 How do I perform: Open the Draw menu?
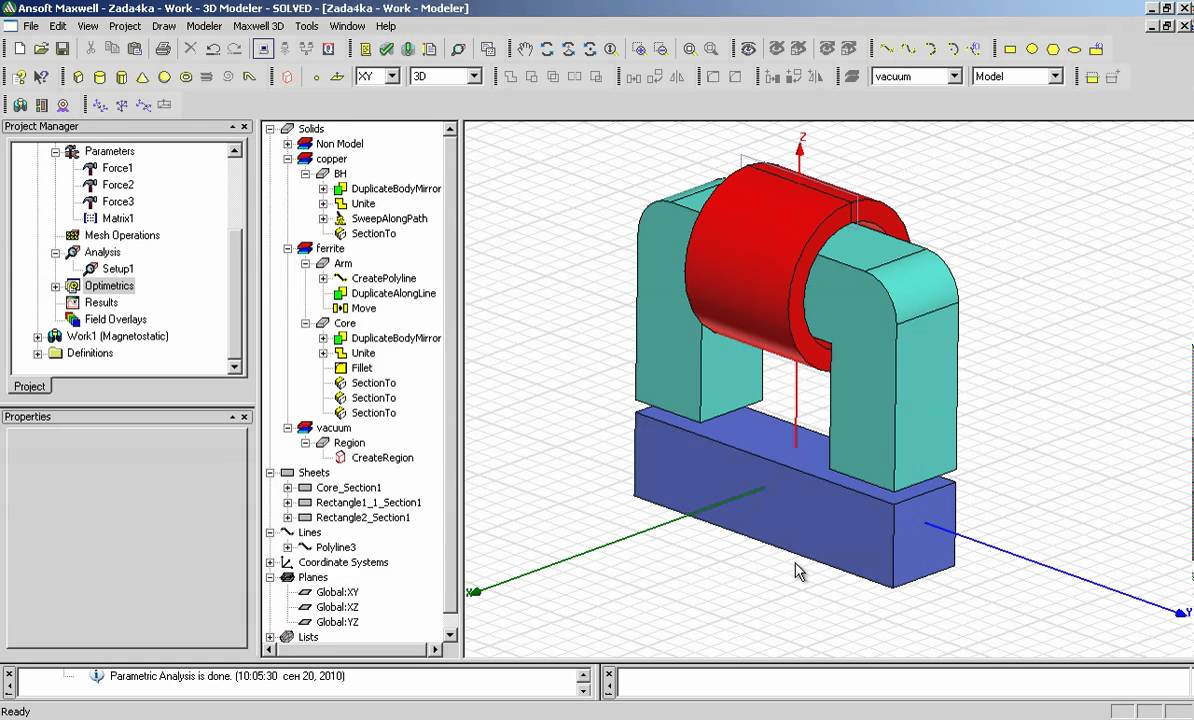tap(164, 26)
